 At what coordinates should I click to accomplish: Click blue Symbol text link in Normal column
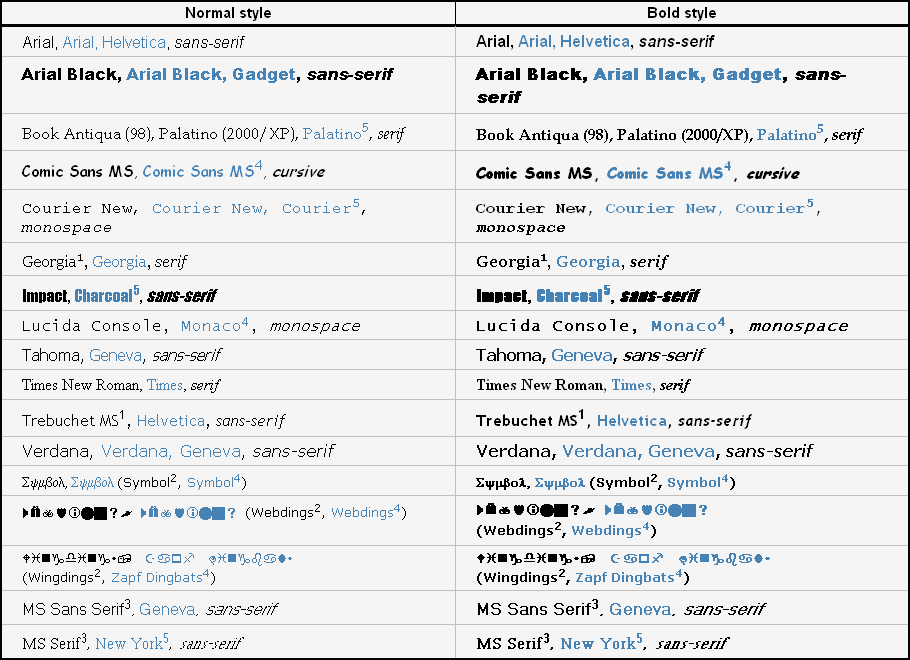pyautogui.click(x=213, y=482)
